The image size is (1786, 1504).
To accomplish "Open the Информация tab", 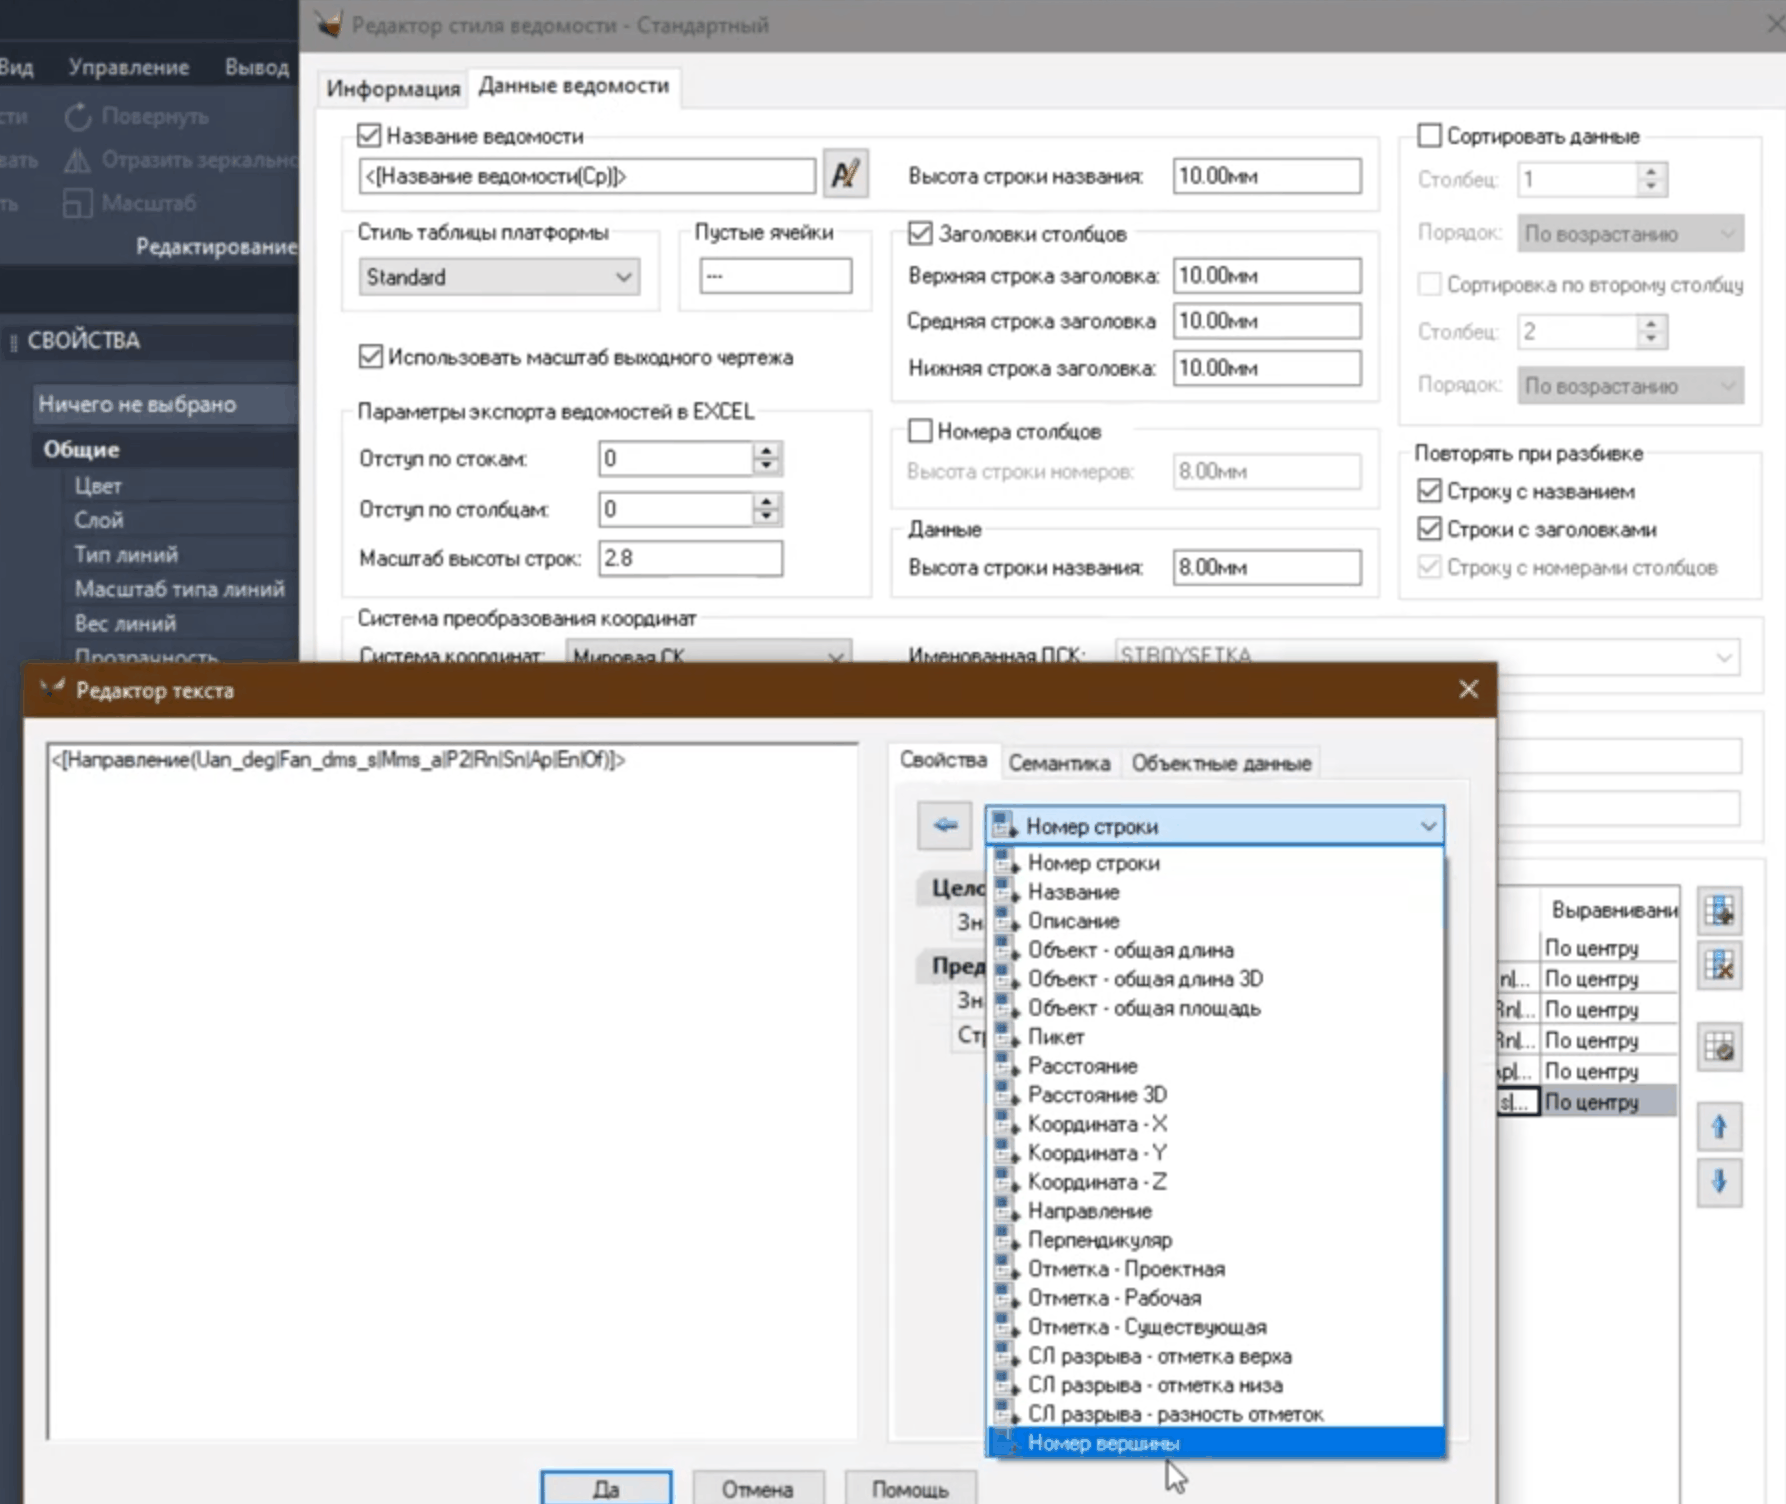I will pyautogui.click(x=393, y=89).
